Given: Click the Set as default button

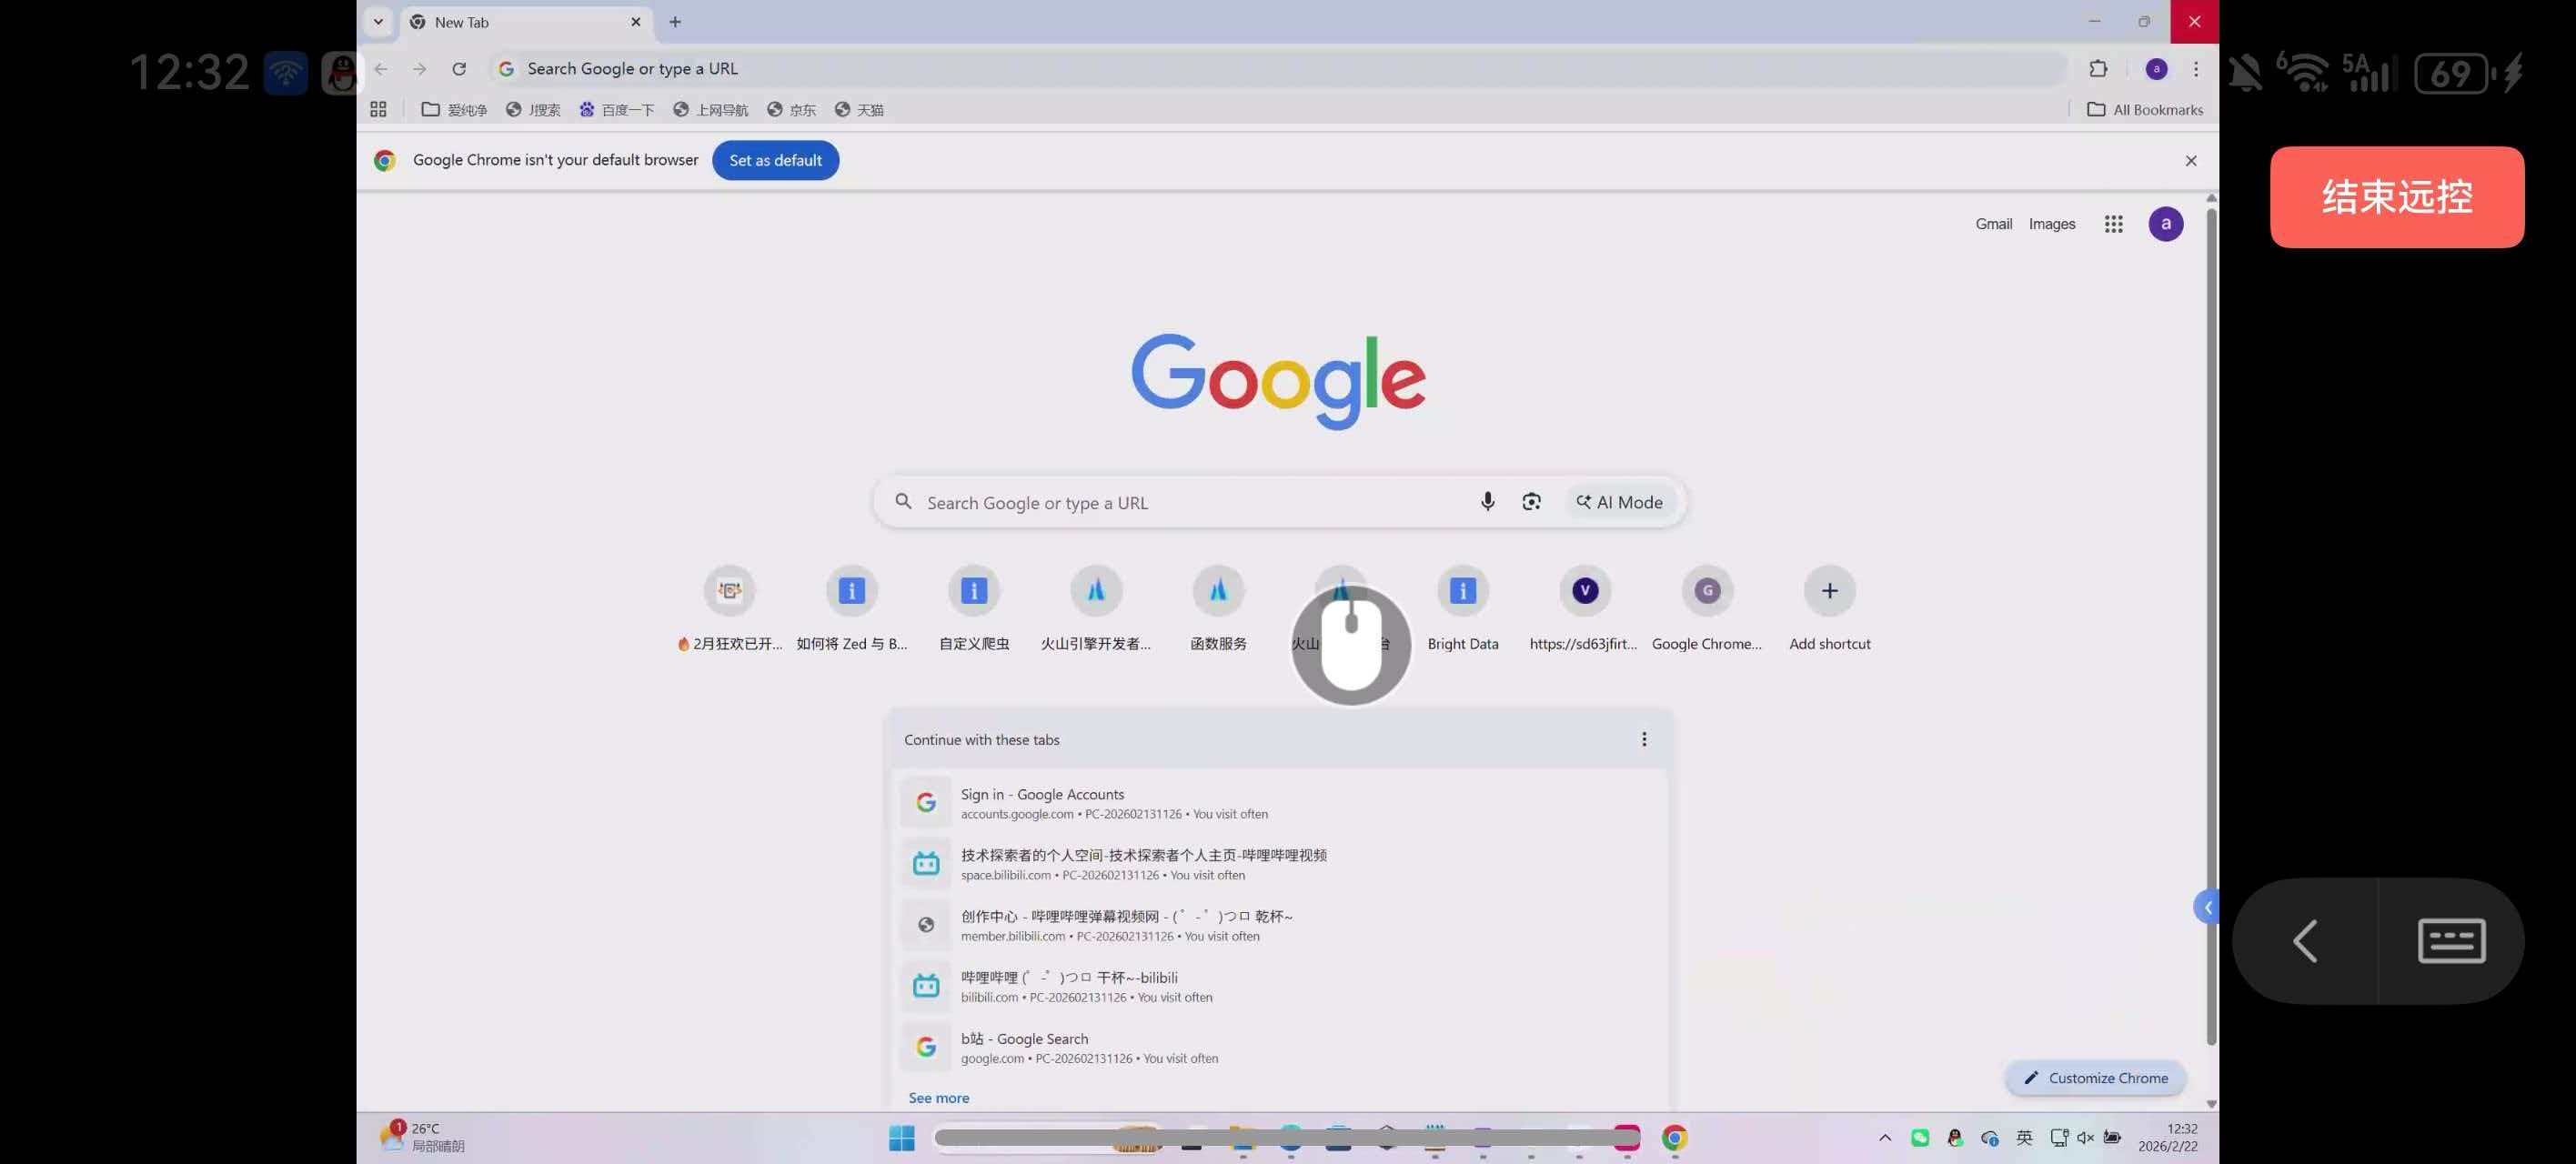Looking at the screenshot, I should (775, 161).
